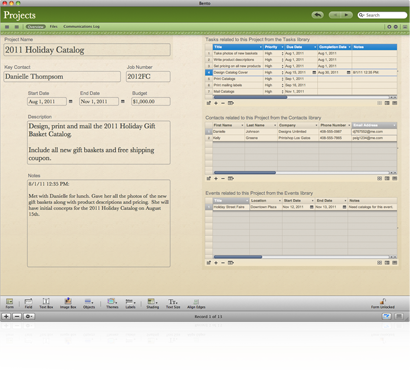This screenshot has height=370, width=410.
Task: Sort Contacts by the First Name column
Action: pyautogui.click(x=228, y=125)
